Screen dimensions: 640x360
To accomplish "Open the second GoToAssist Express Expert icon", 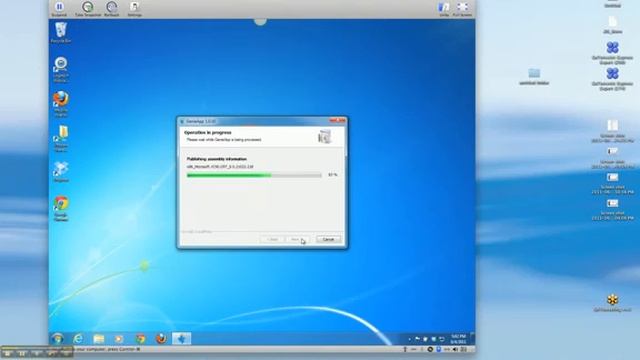I will pos(612,79).
